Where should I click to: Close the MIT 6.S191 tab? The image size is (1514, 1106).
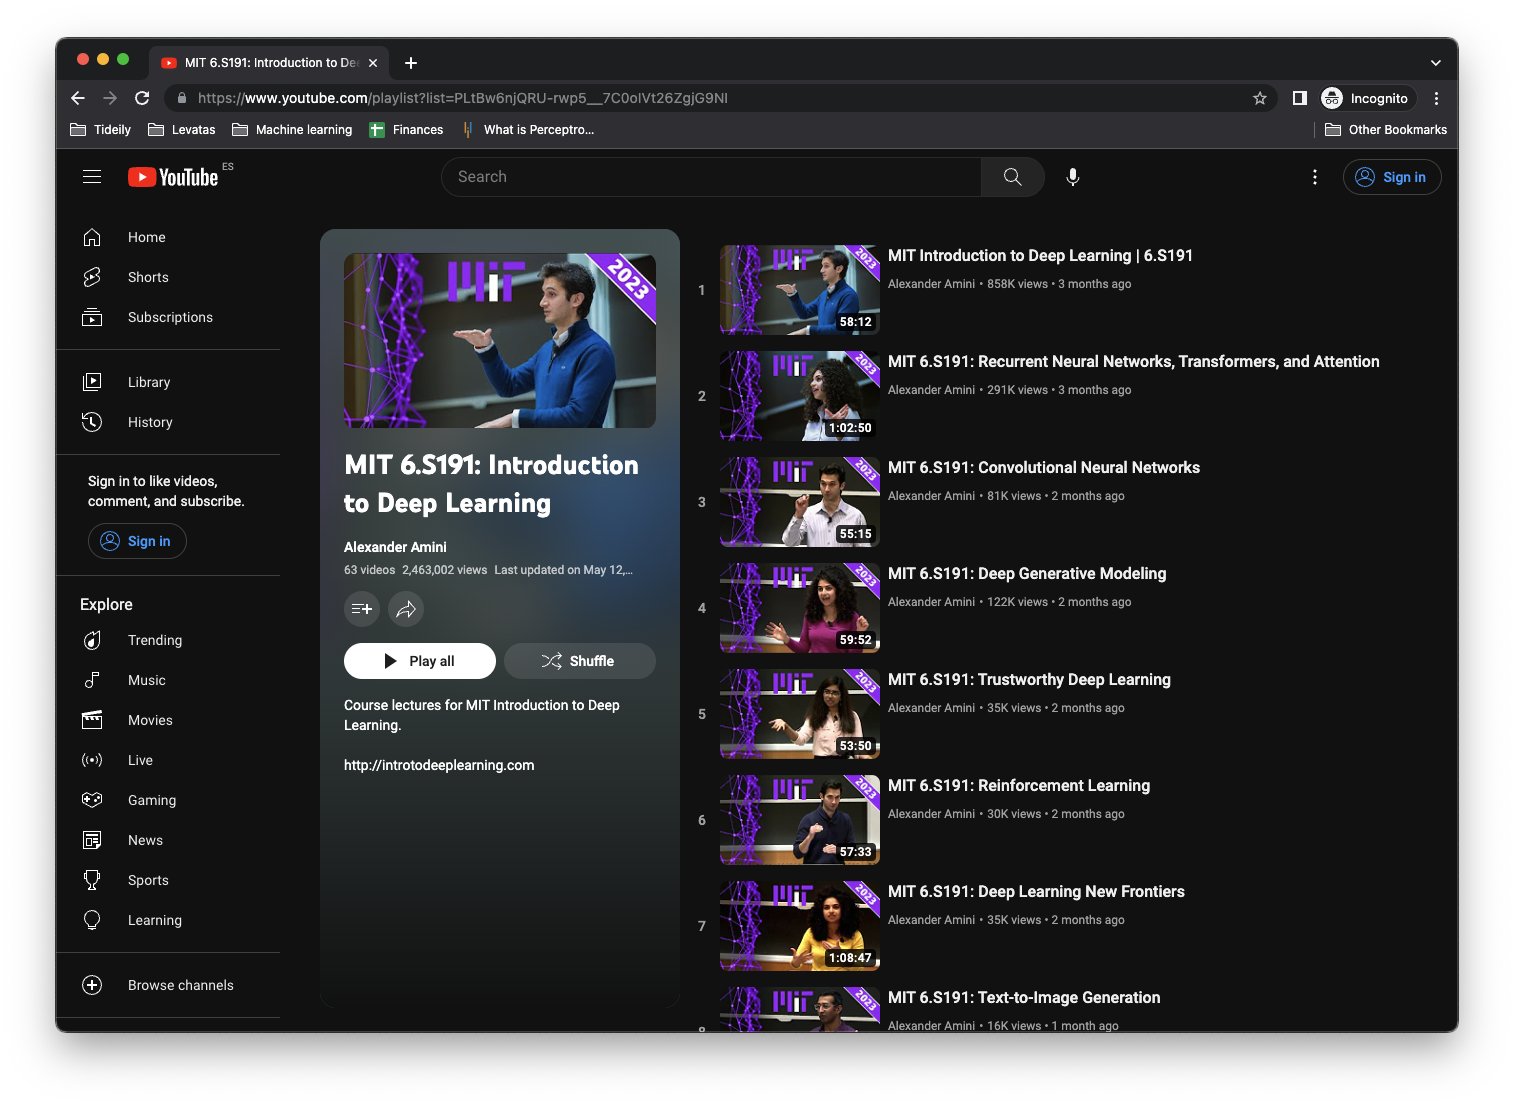coord(373,63)
